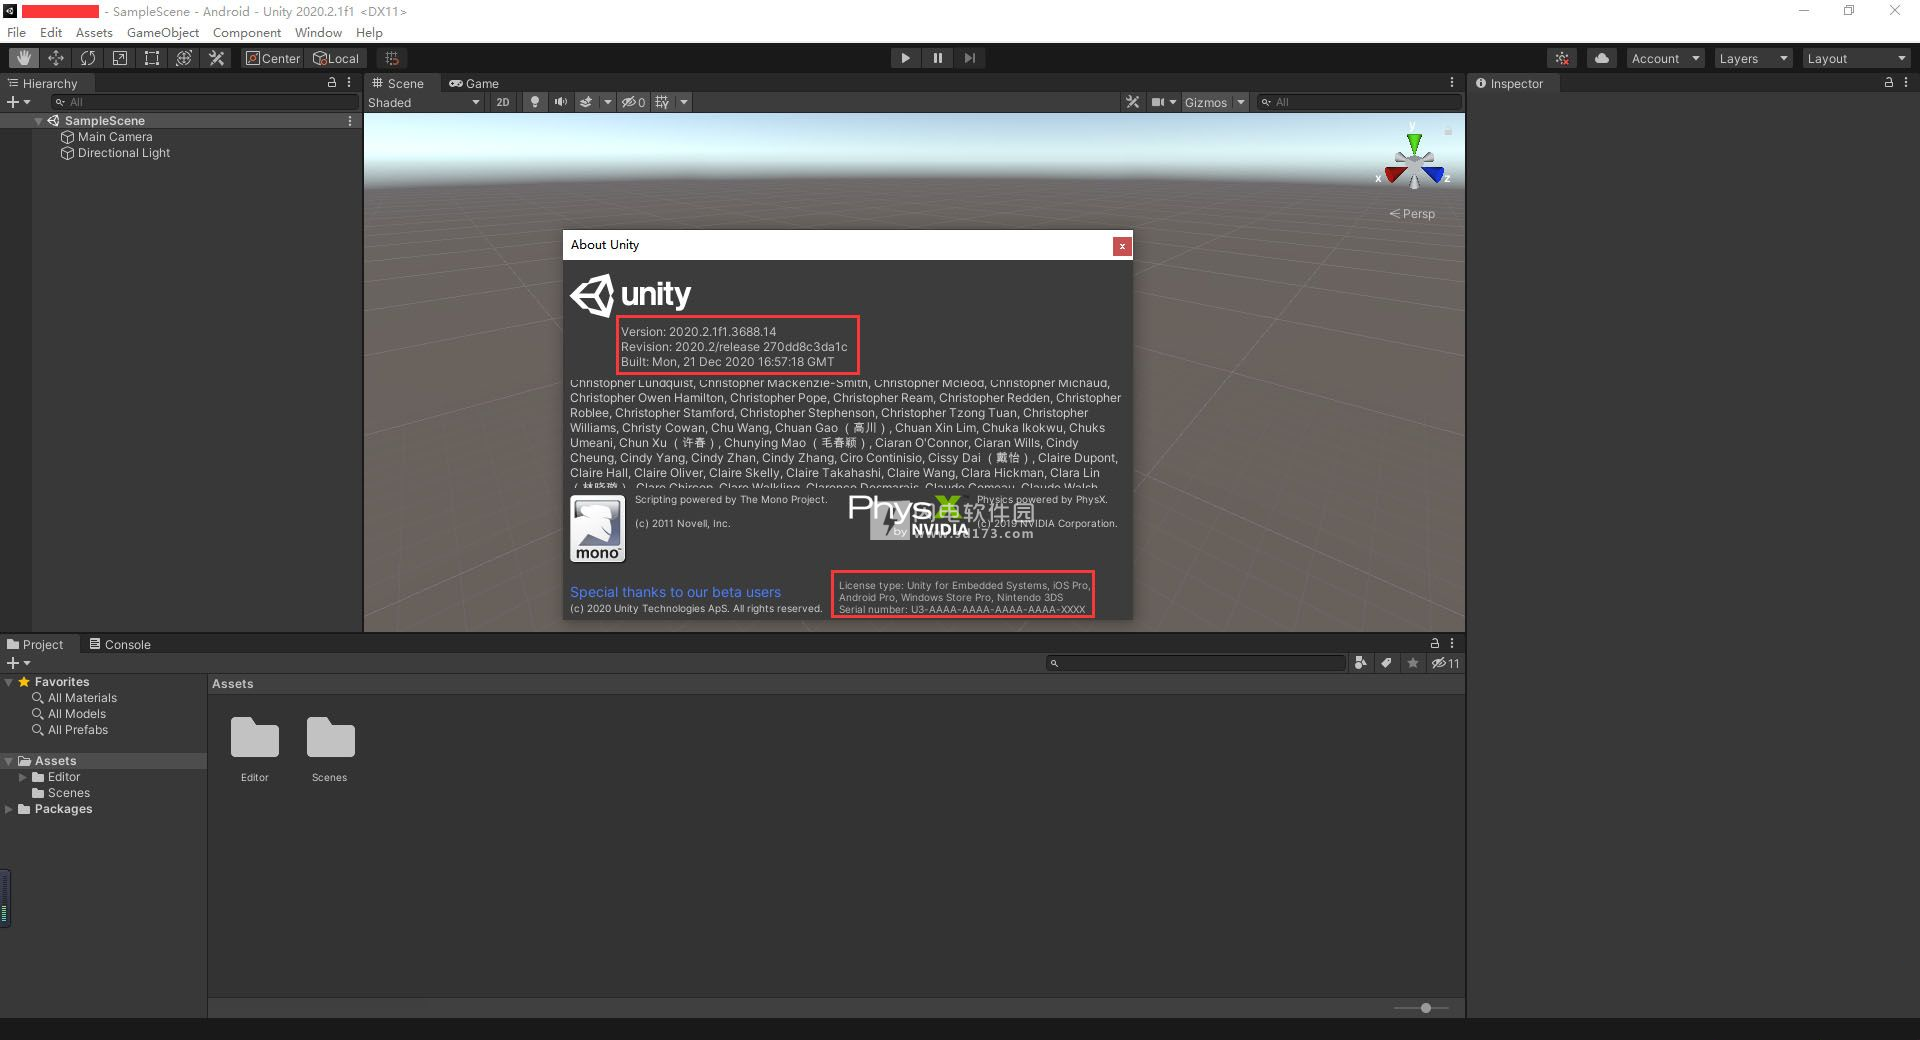Expand the Packages folder

9,809
